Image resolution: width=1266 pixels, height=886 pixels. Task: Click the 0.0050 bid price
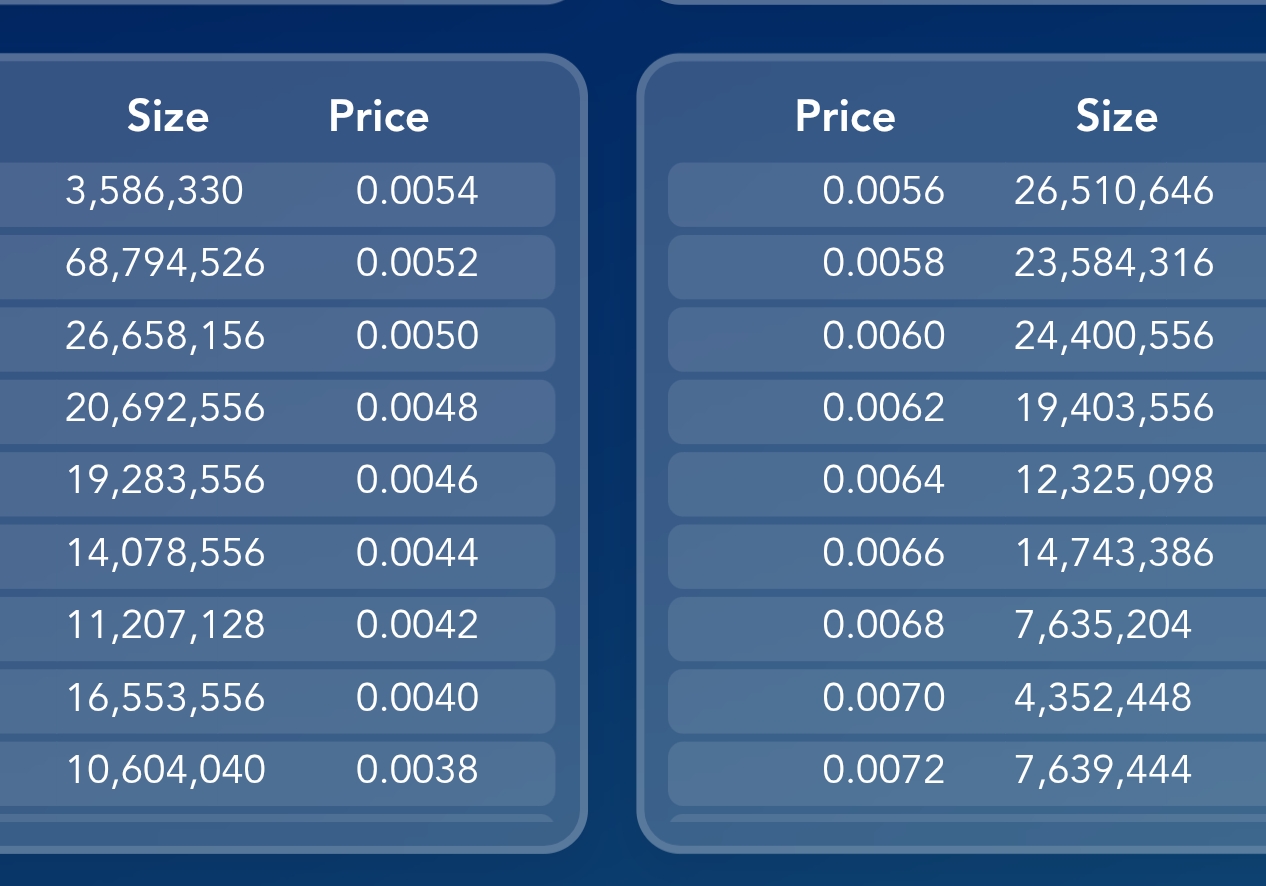[x=417, y=335]
